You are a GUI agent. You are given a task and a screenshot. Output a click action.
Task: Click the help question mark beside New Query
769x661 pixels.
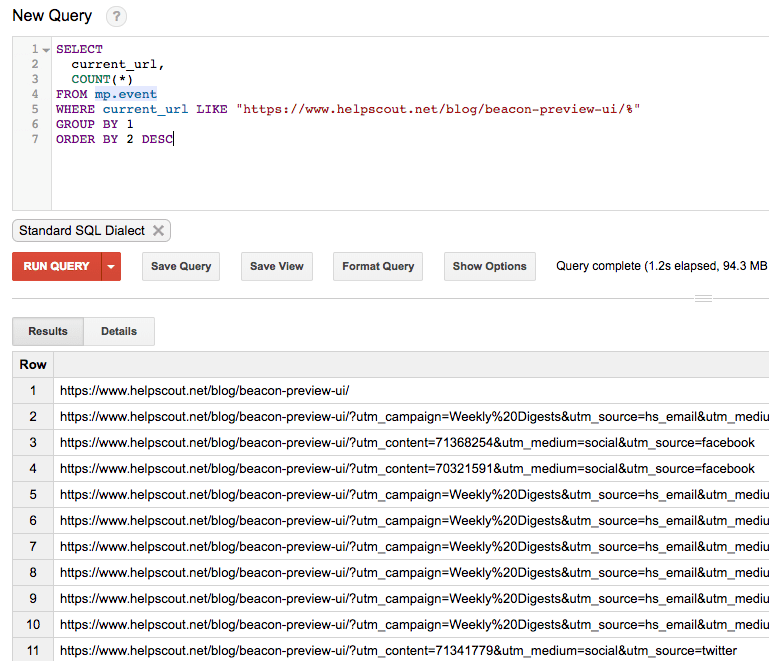116,17
